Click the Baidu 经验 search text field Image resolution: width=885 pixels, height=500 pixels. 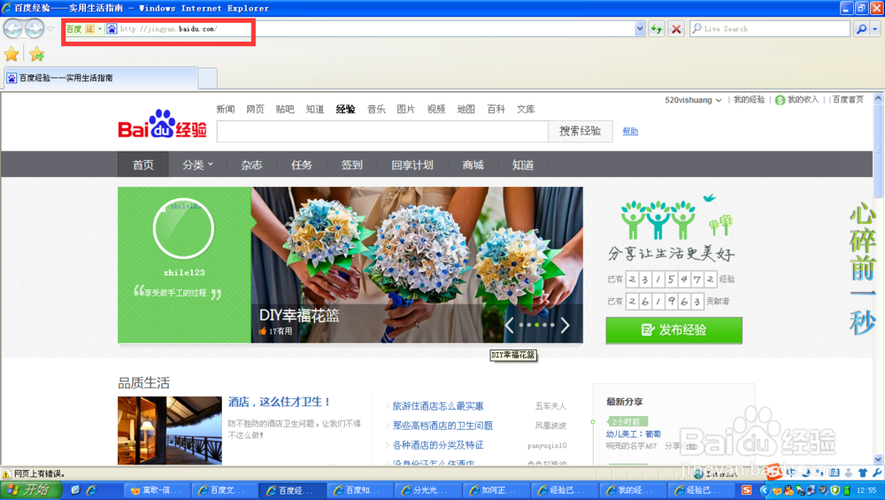[x=383, y=131]
